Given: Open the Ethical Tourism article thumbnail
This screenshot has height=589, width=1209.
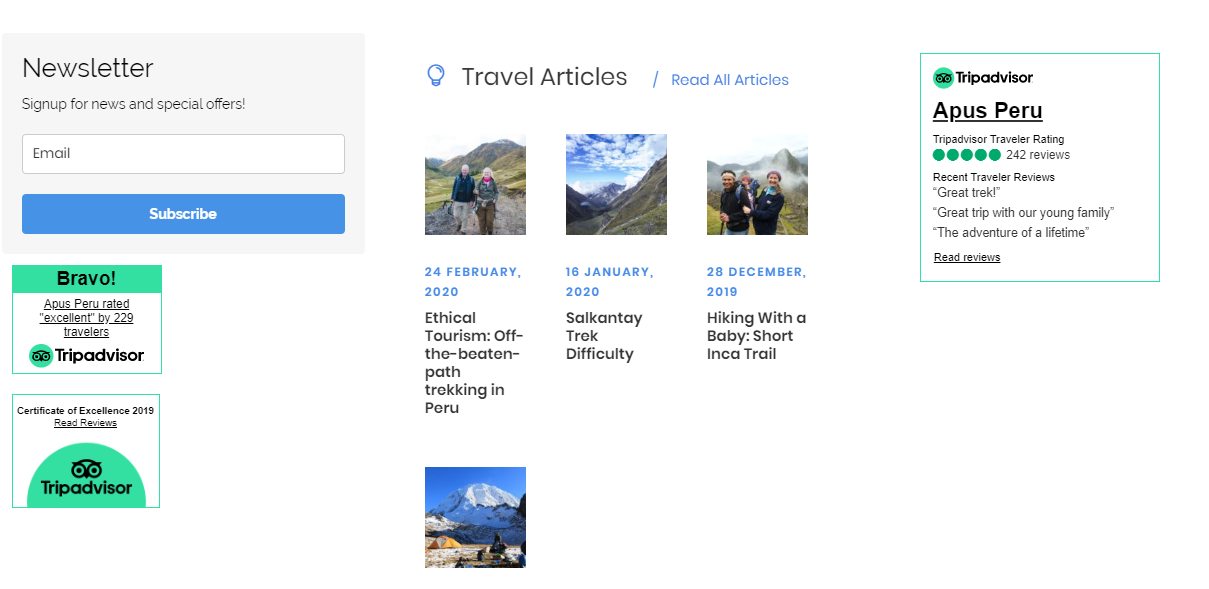Looking at the screenshot, I should [475, 185].
